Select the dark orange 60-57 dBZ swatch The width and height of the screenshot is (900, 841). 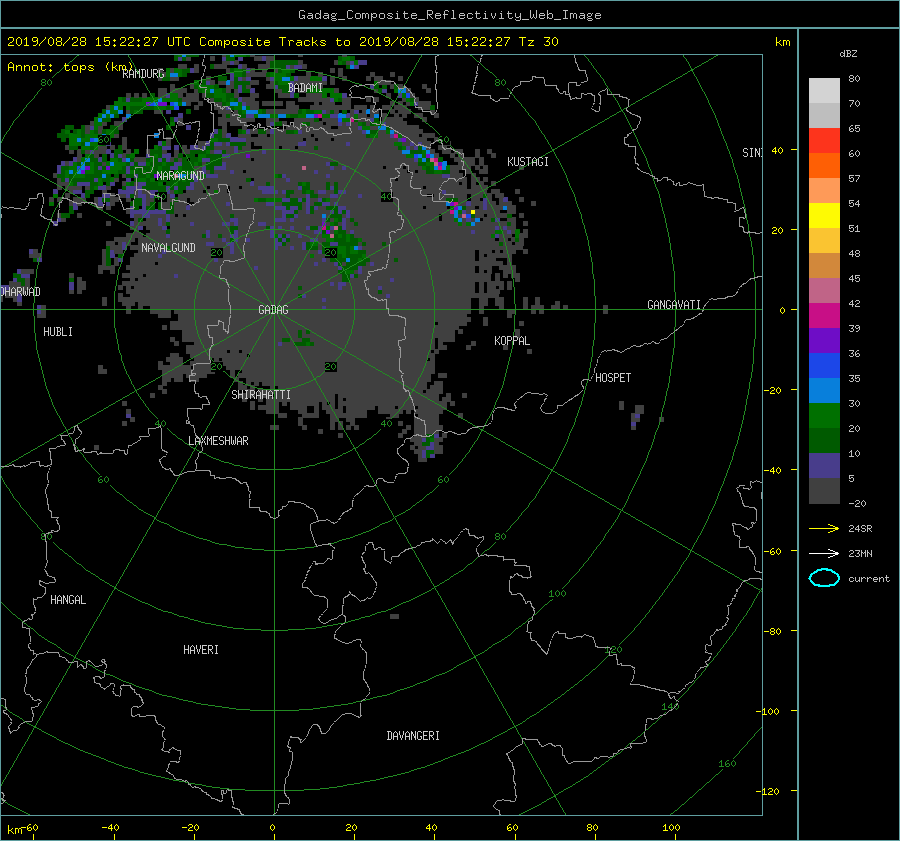coord(824,166)
